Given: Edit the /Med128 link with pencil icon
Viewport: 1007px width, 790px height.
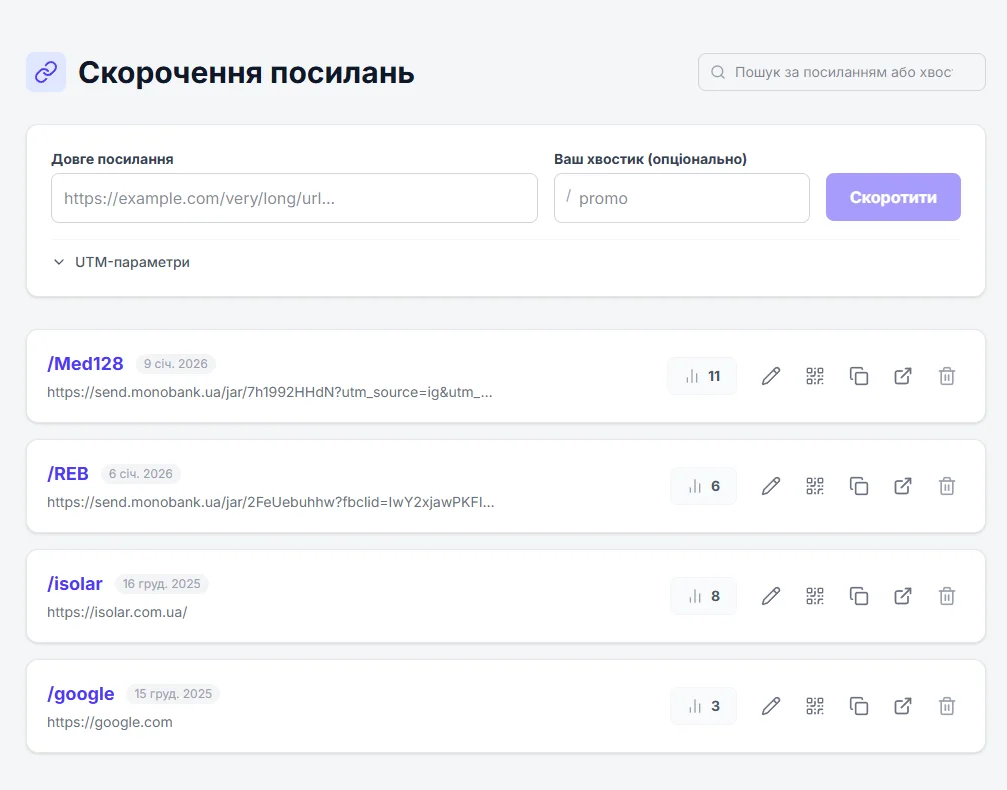Looking at the screenshot, I should point(771,376).
